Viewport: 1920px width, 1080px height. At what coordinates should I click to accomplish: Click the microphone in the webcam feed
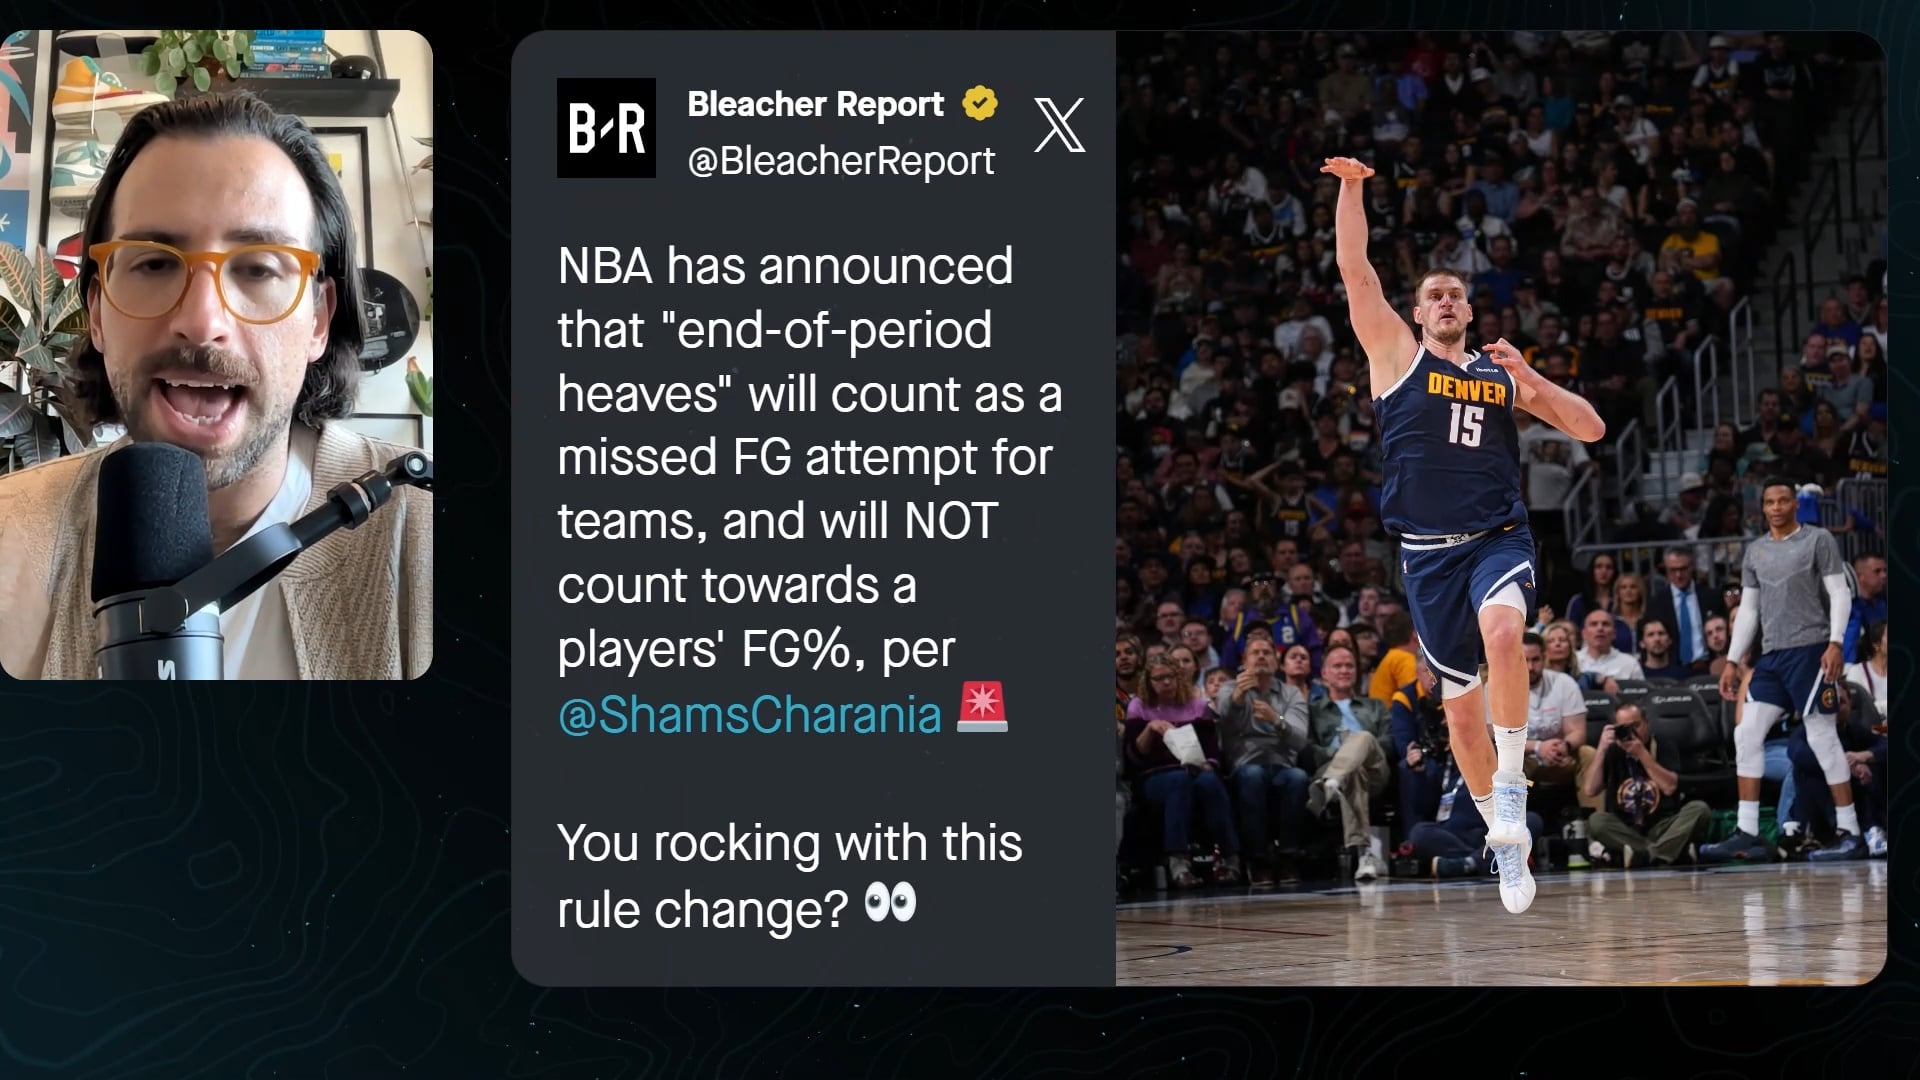coord(158,558)
